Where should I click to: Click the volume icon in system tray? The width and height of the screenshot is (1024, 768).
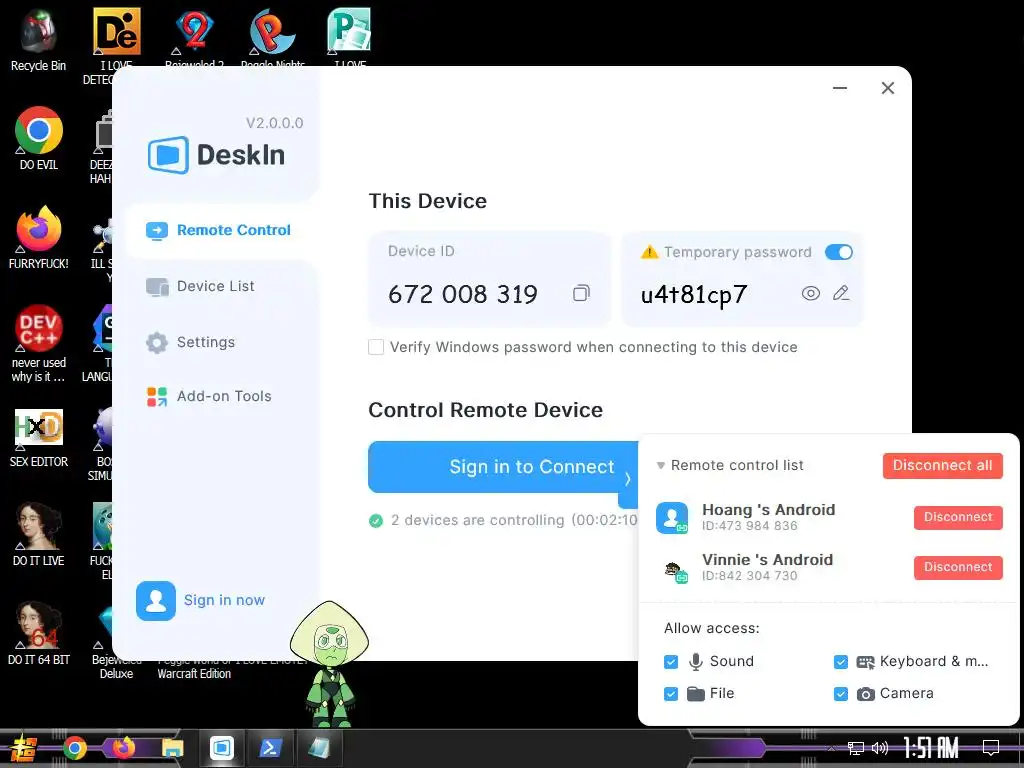point(880,748)
